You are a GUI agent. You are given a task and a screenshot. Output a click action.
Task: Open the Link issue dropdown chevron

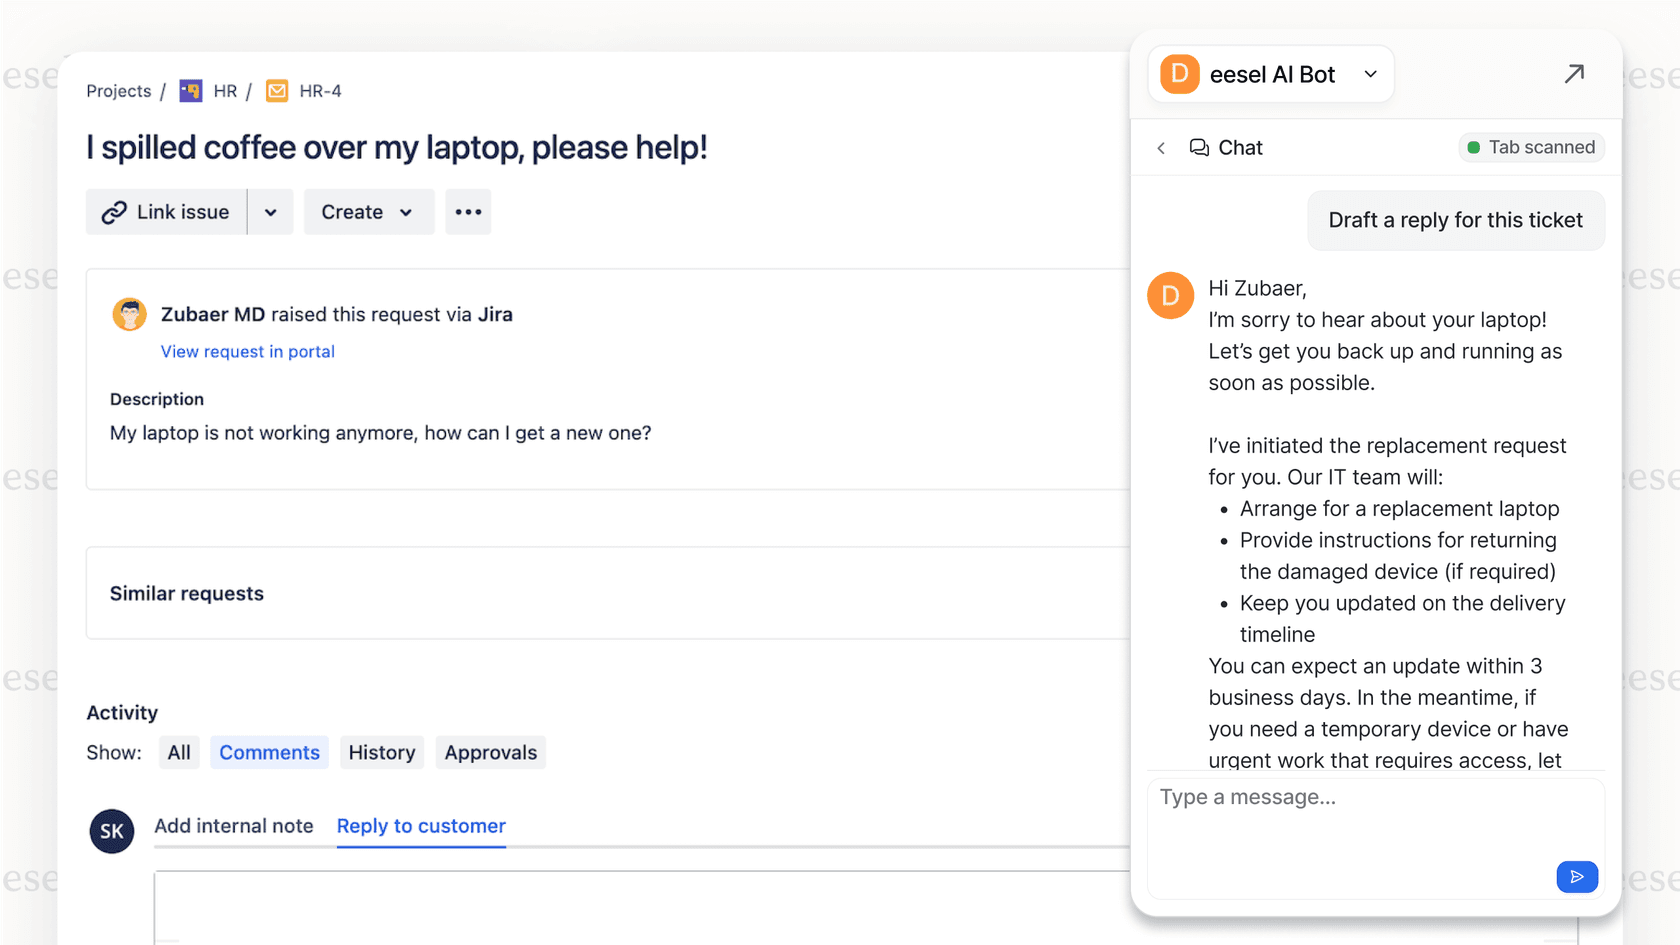[270, 212]
